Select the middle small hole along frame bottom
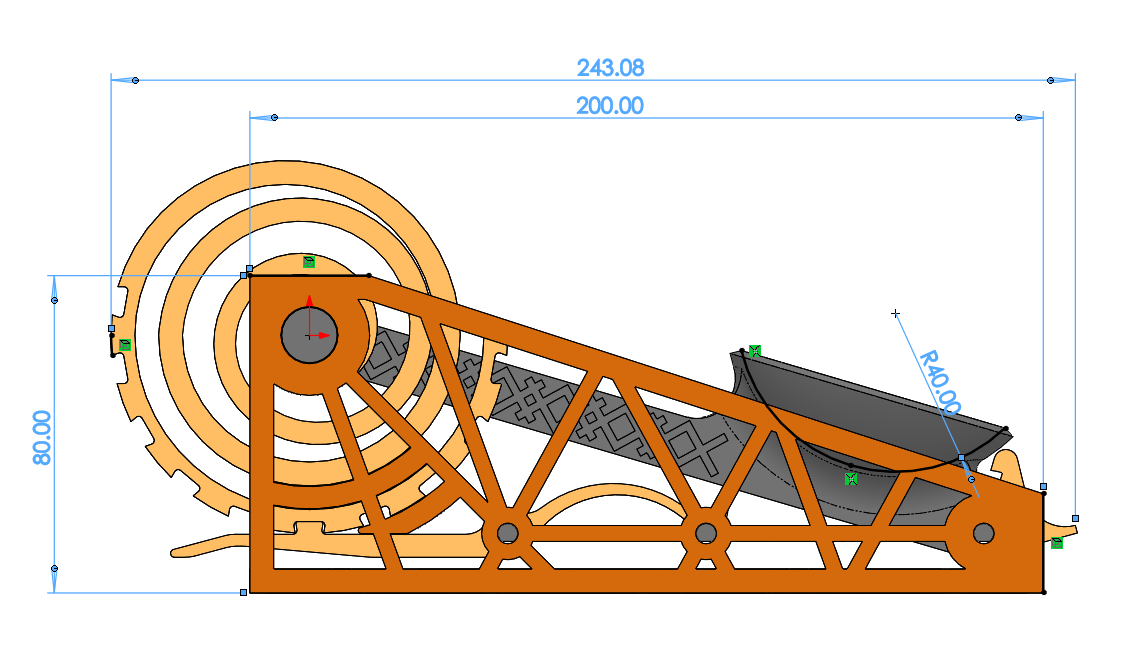Screen dimensions: 1130x651 [x=706, y=532]
